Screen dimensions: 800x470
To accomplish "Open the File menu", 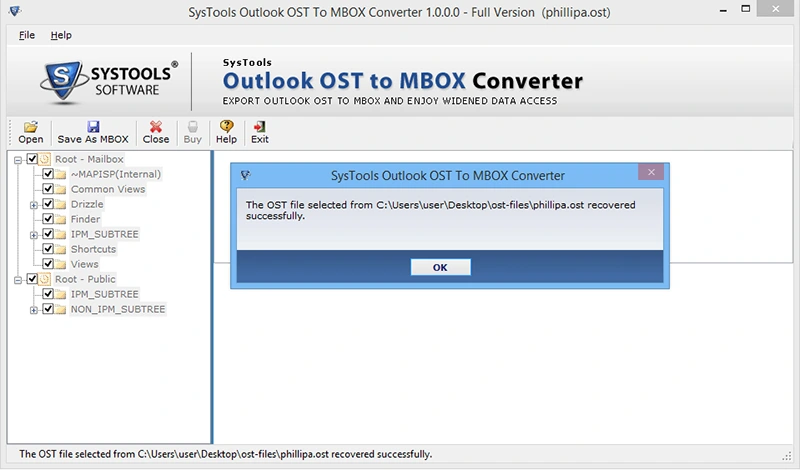I will point(27,35).
